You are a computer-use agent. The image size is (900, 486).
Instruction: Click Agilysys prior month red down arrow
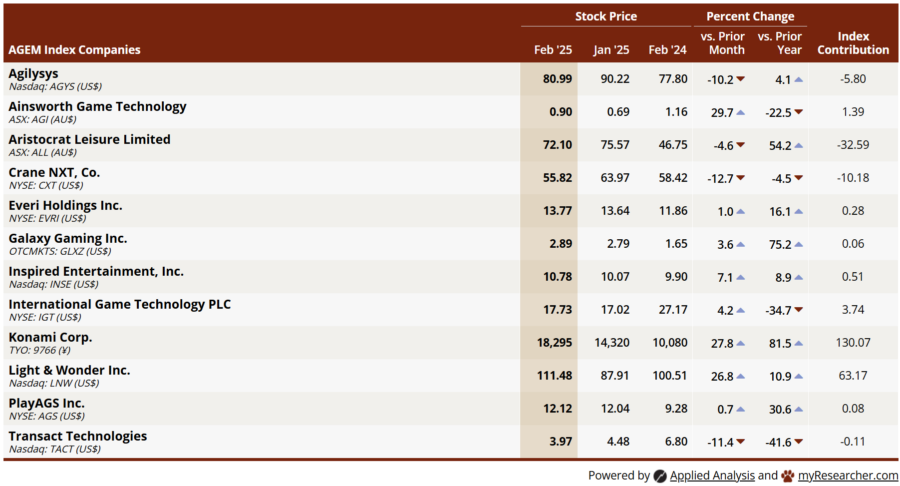coord(740,80)
